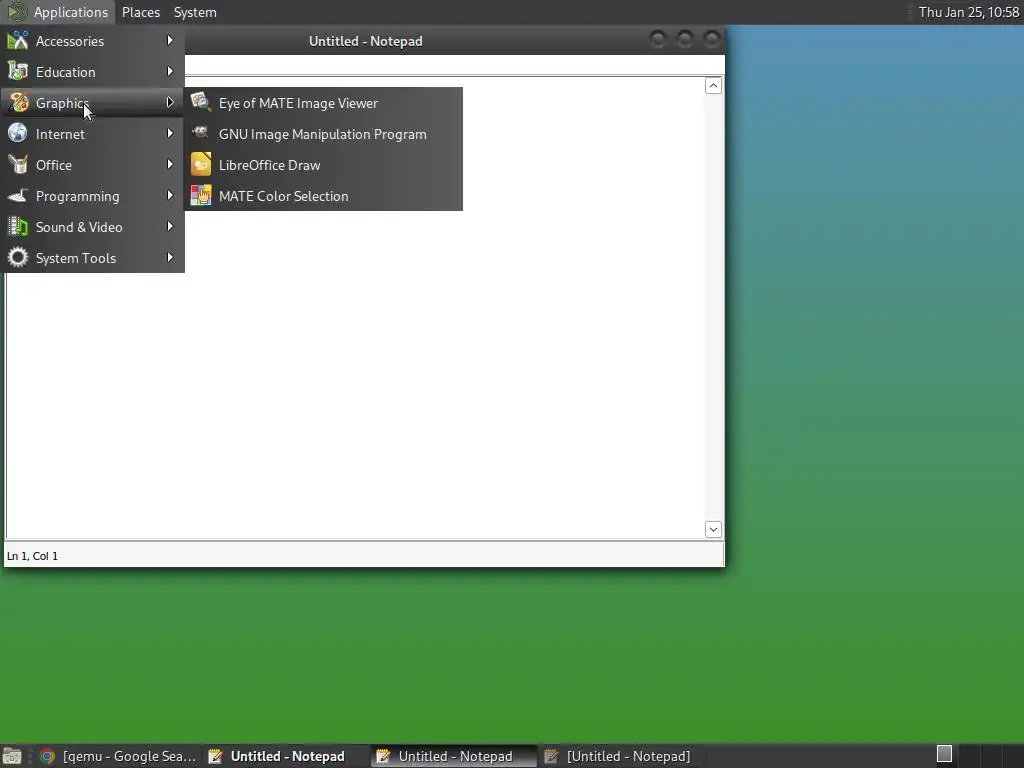Minimize the Notepad window
Viewport: 1024px width, 768px height.
pyautogui.click(x=658, y=40)
